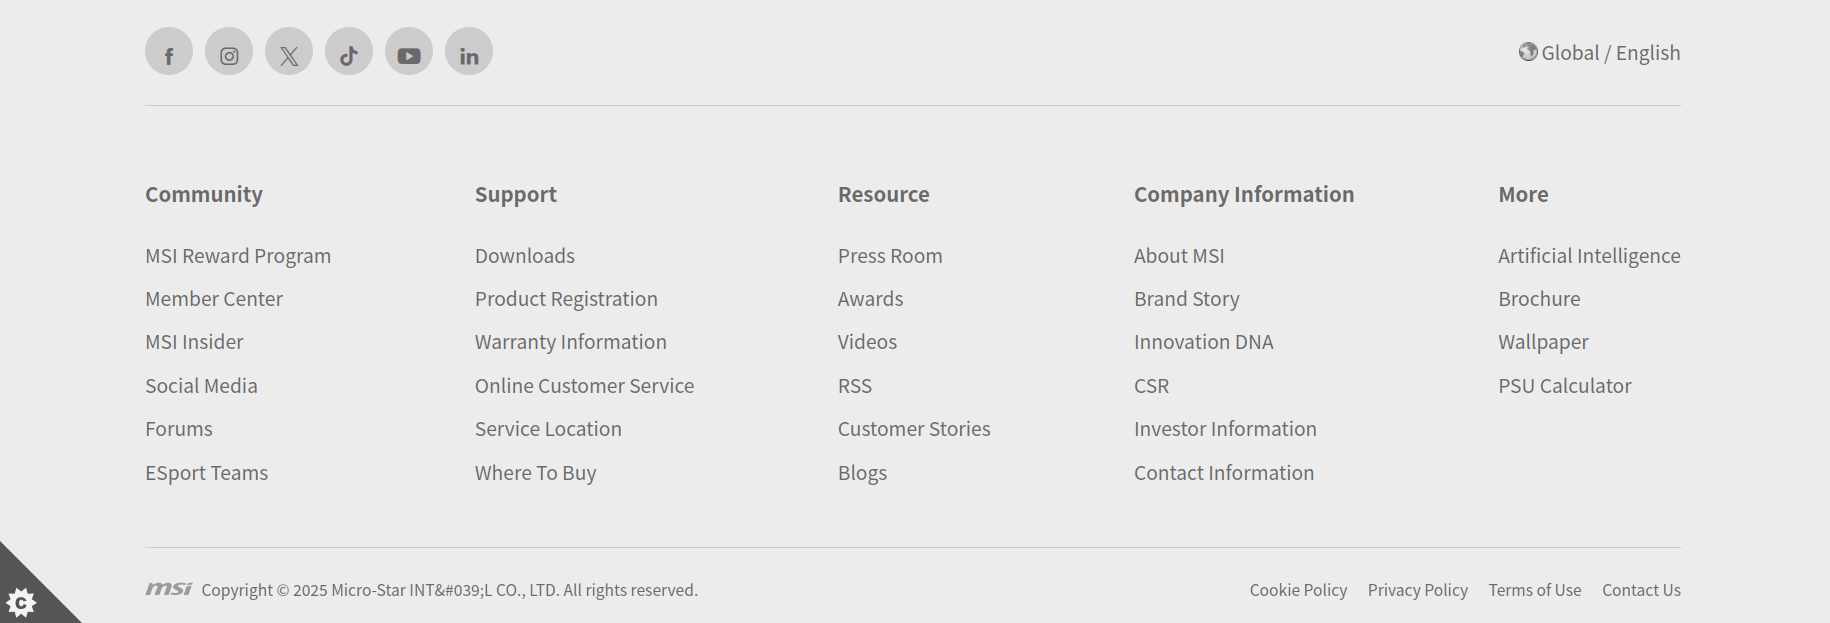1830x623 pixels.
Task: Click the MSI logo in footer
Action: (168, 589)
